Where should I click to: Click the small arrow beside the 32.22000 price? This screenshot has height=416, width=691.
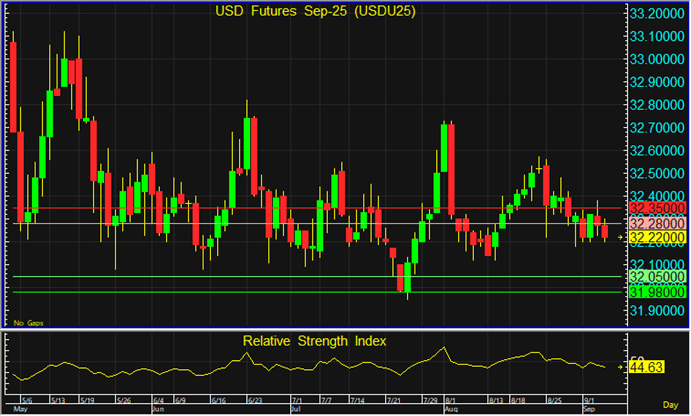(620, 238)
